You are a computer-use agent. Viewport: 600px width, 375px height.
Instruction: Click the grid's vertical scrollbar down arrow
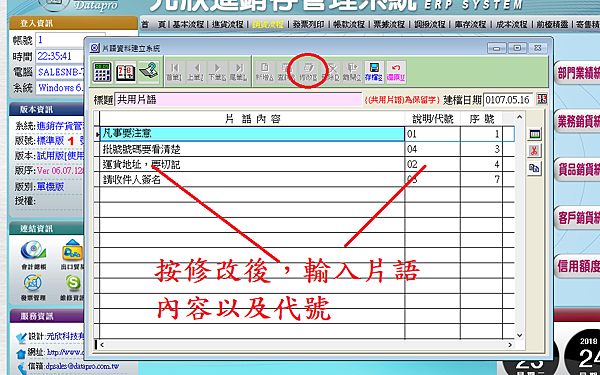519,335
